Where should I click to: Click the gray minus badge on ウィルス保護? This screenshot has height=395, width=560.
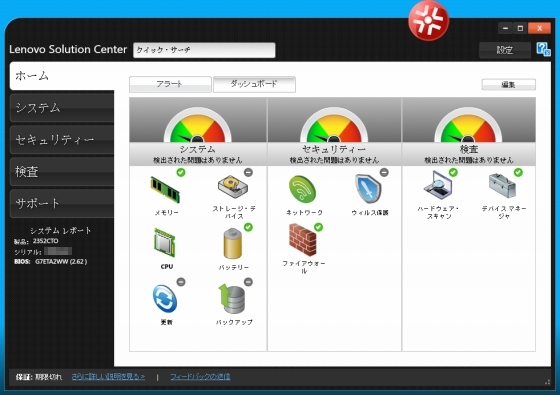pos(384,172)
